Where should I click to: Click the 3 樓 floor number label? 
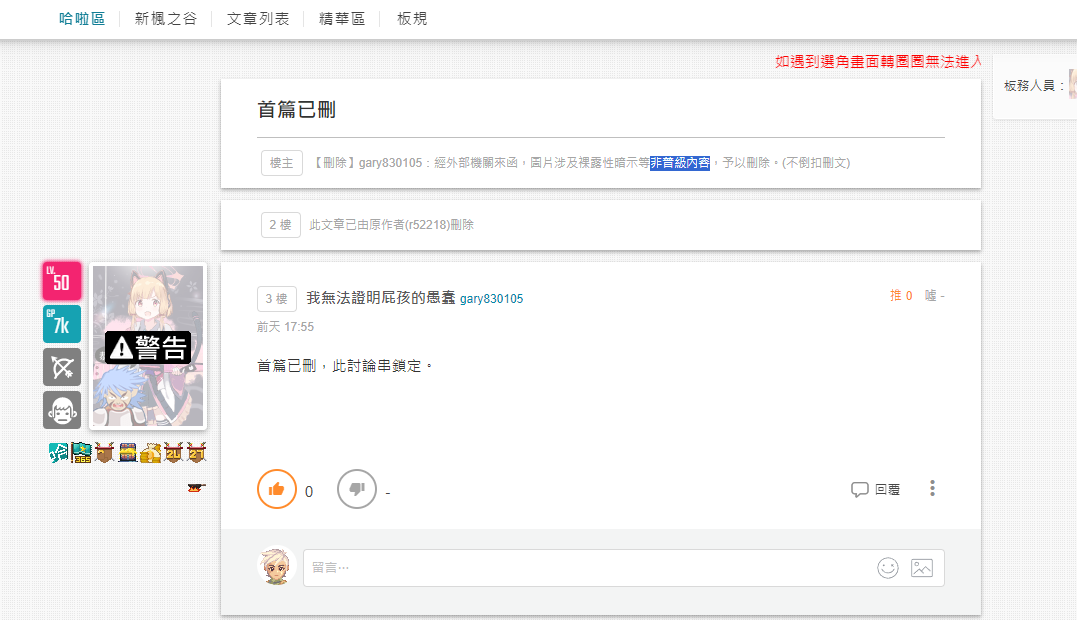tap(277, 298)
